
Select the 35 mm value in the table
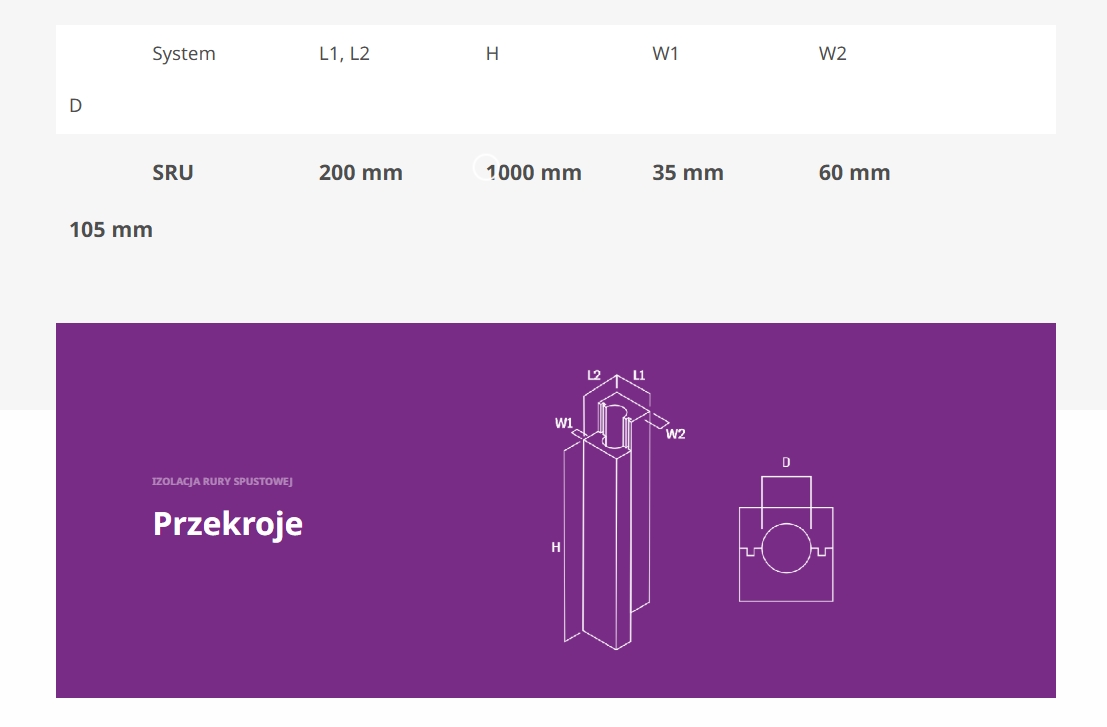pyautogui.click(x=688, y=172)
